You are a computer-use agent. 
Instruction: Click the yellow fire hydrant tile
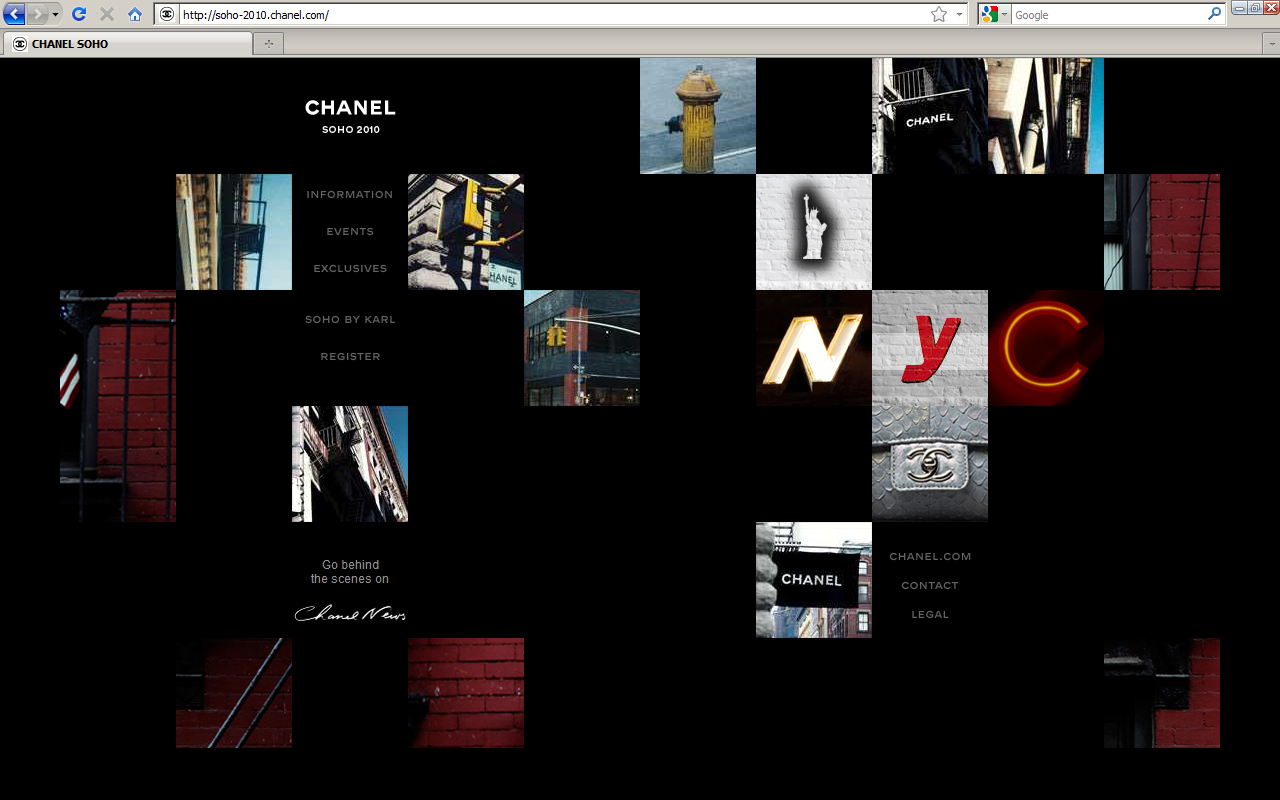click(x=698, y=116)
